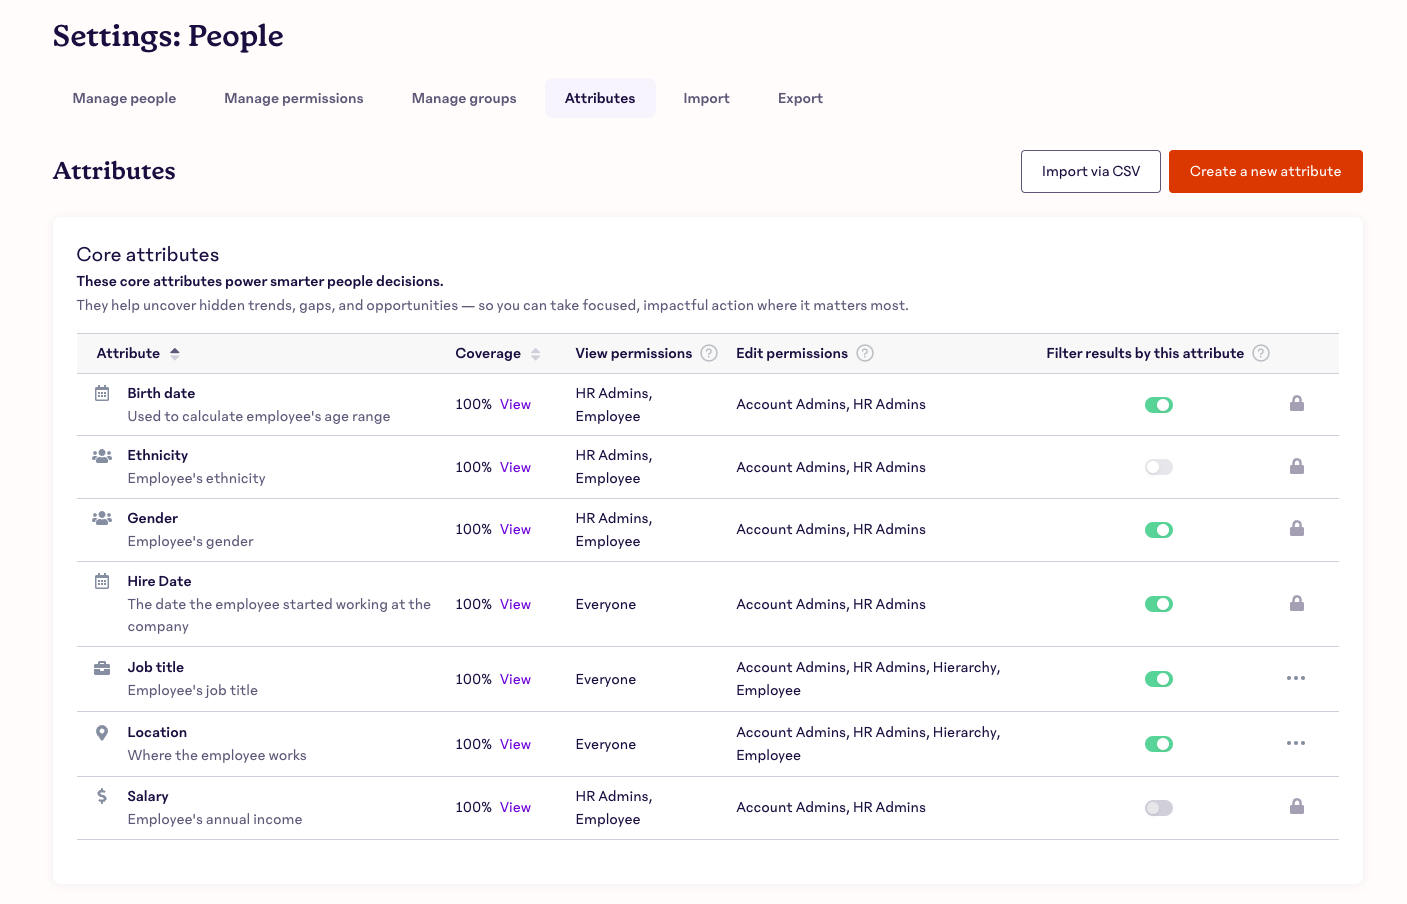Open the Import tab
Image resolution: width=1407 pixels, height=904 pixels.
tap(706, 98)
